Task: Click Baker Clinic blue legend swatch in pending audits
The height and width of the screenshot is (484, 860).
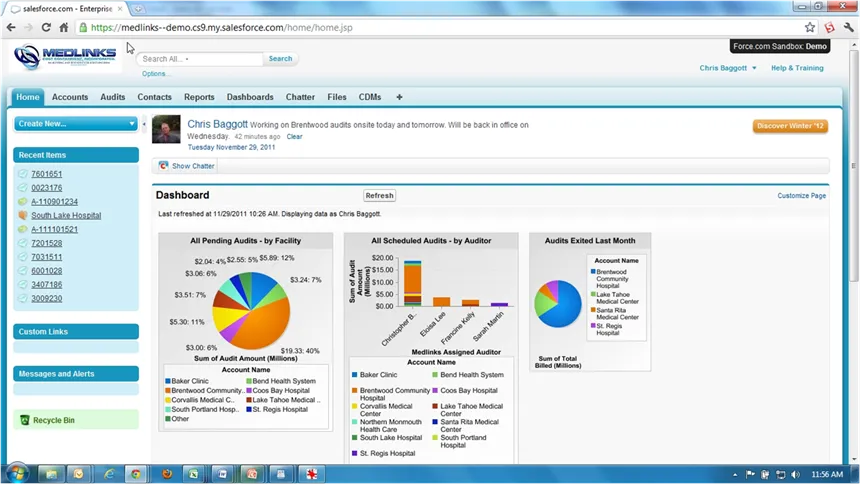Action: pos(168,381)
